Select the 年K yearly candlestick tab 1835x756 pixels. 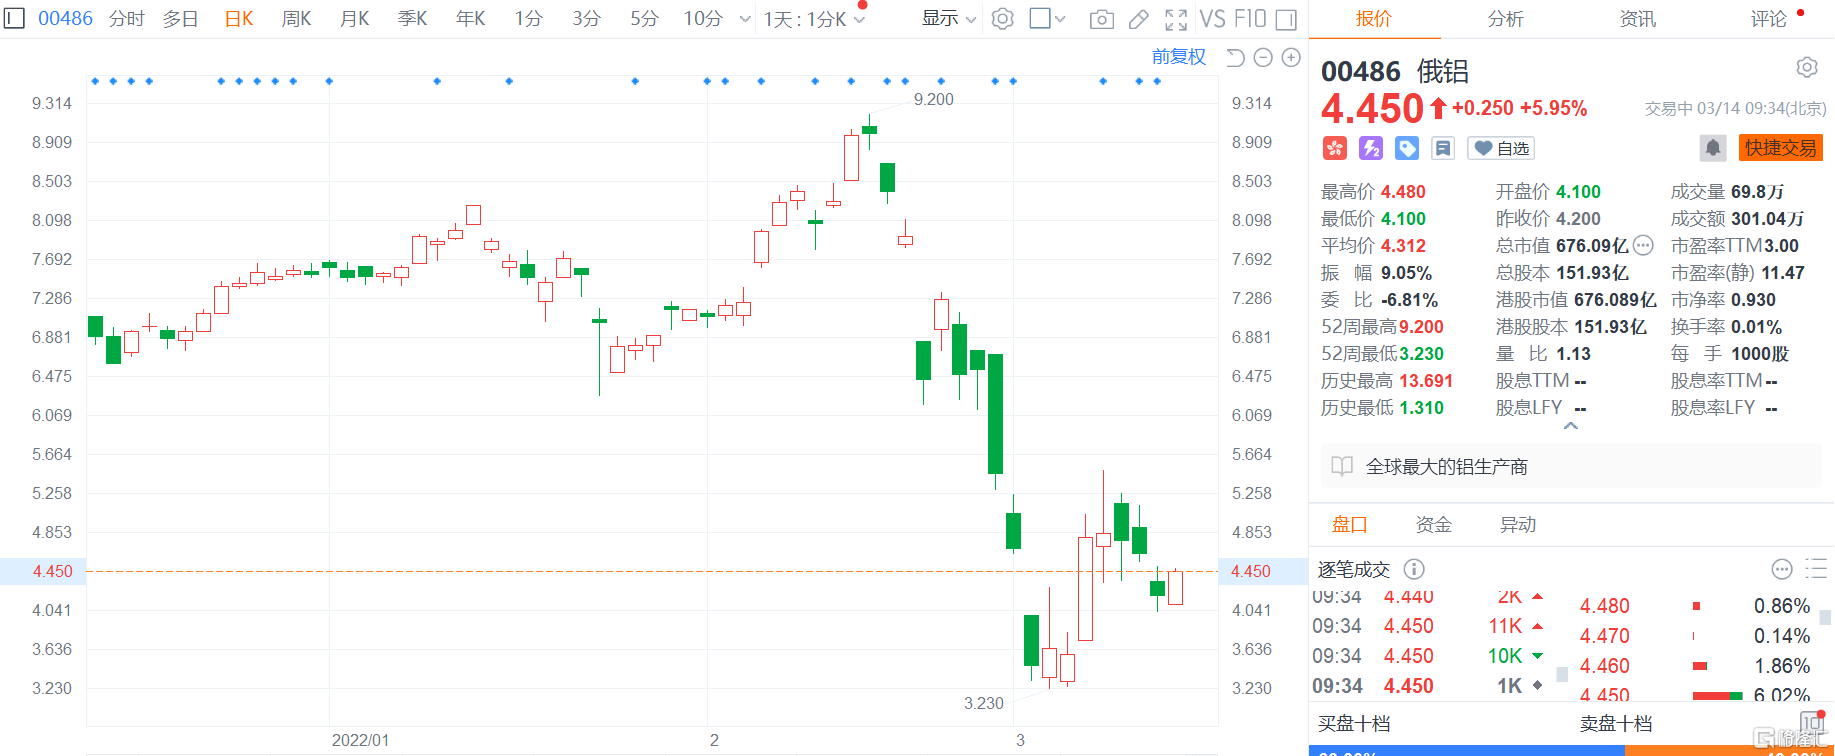coord(471,19)
